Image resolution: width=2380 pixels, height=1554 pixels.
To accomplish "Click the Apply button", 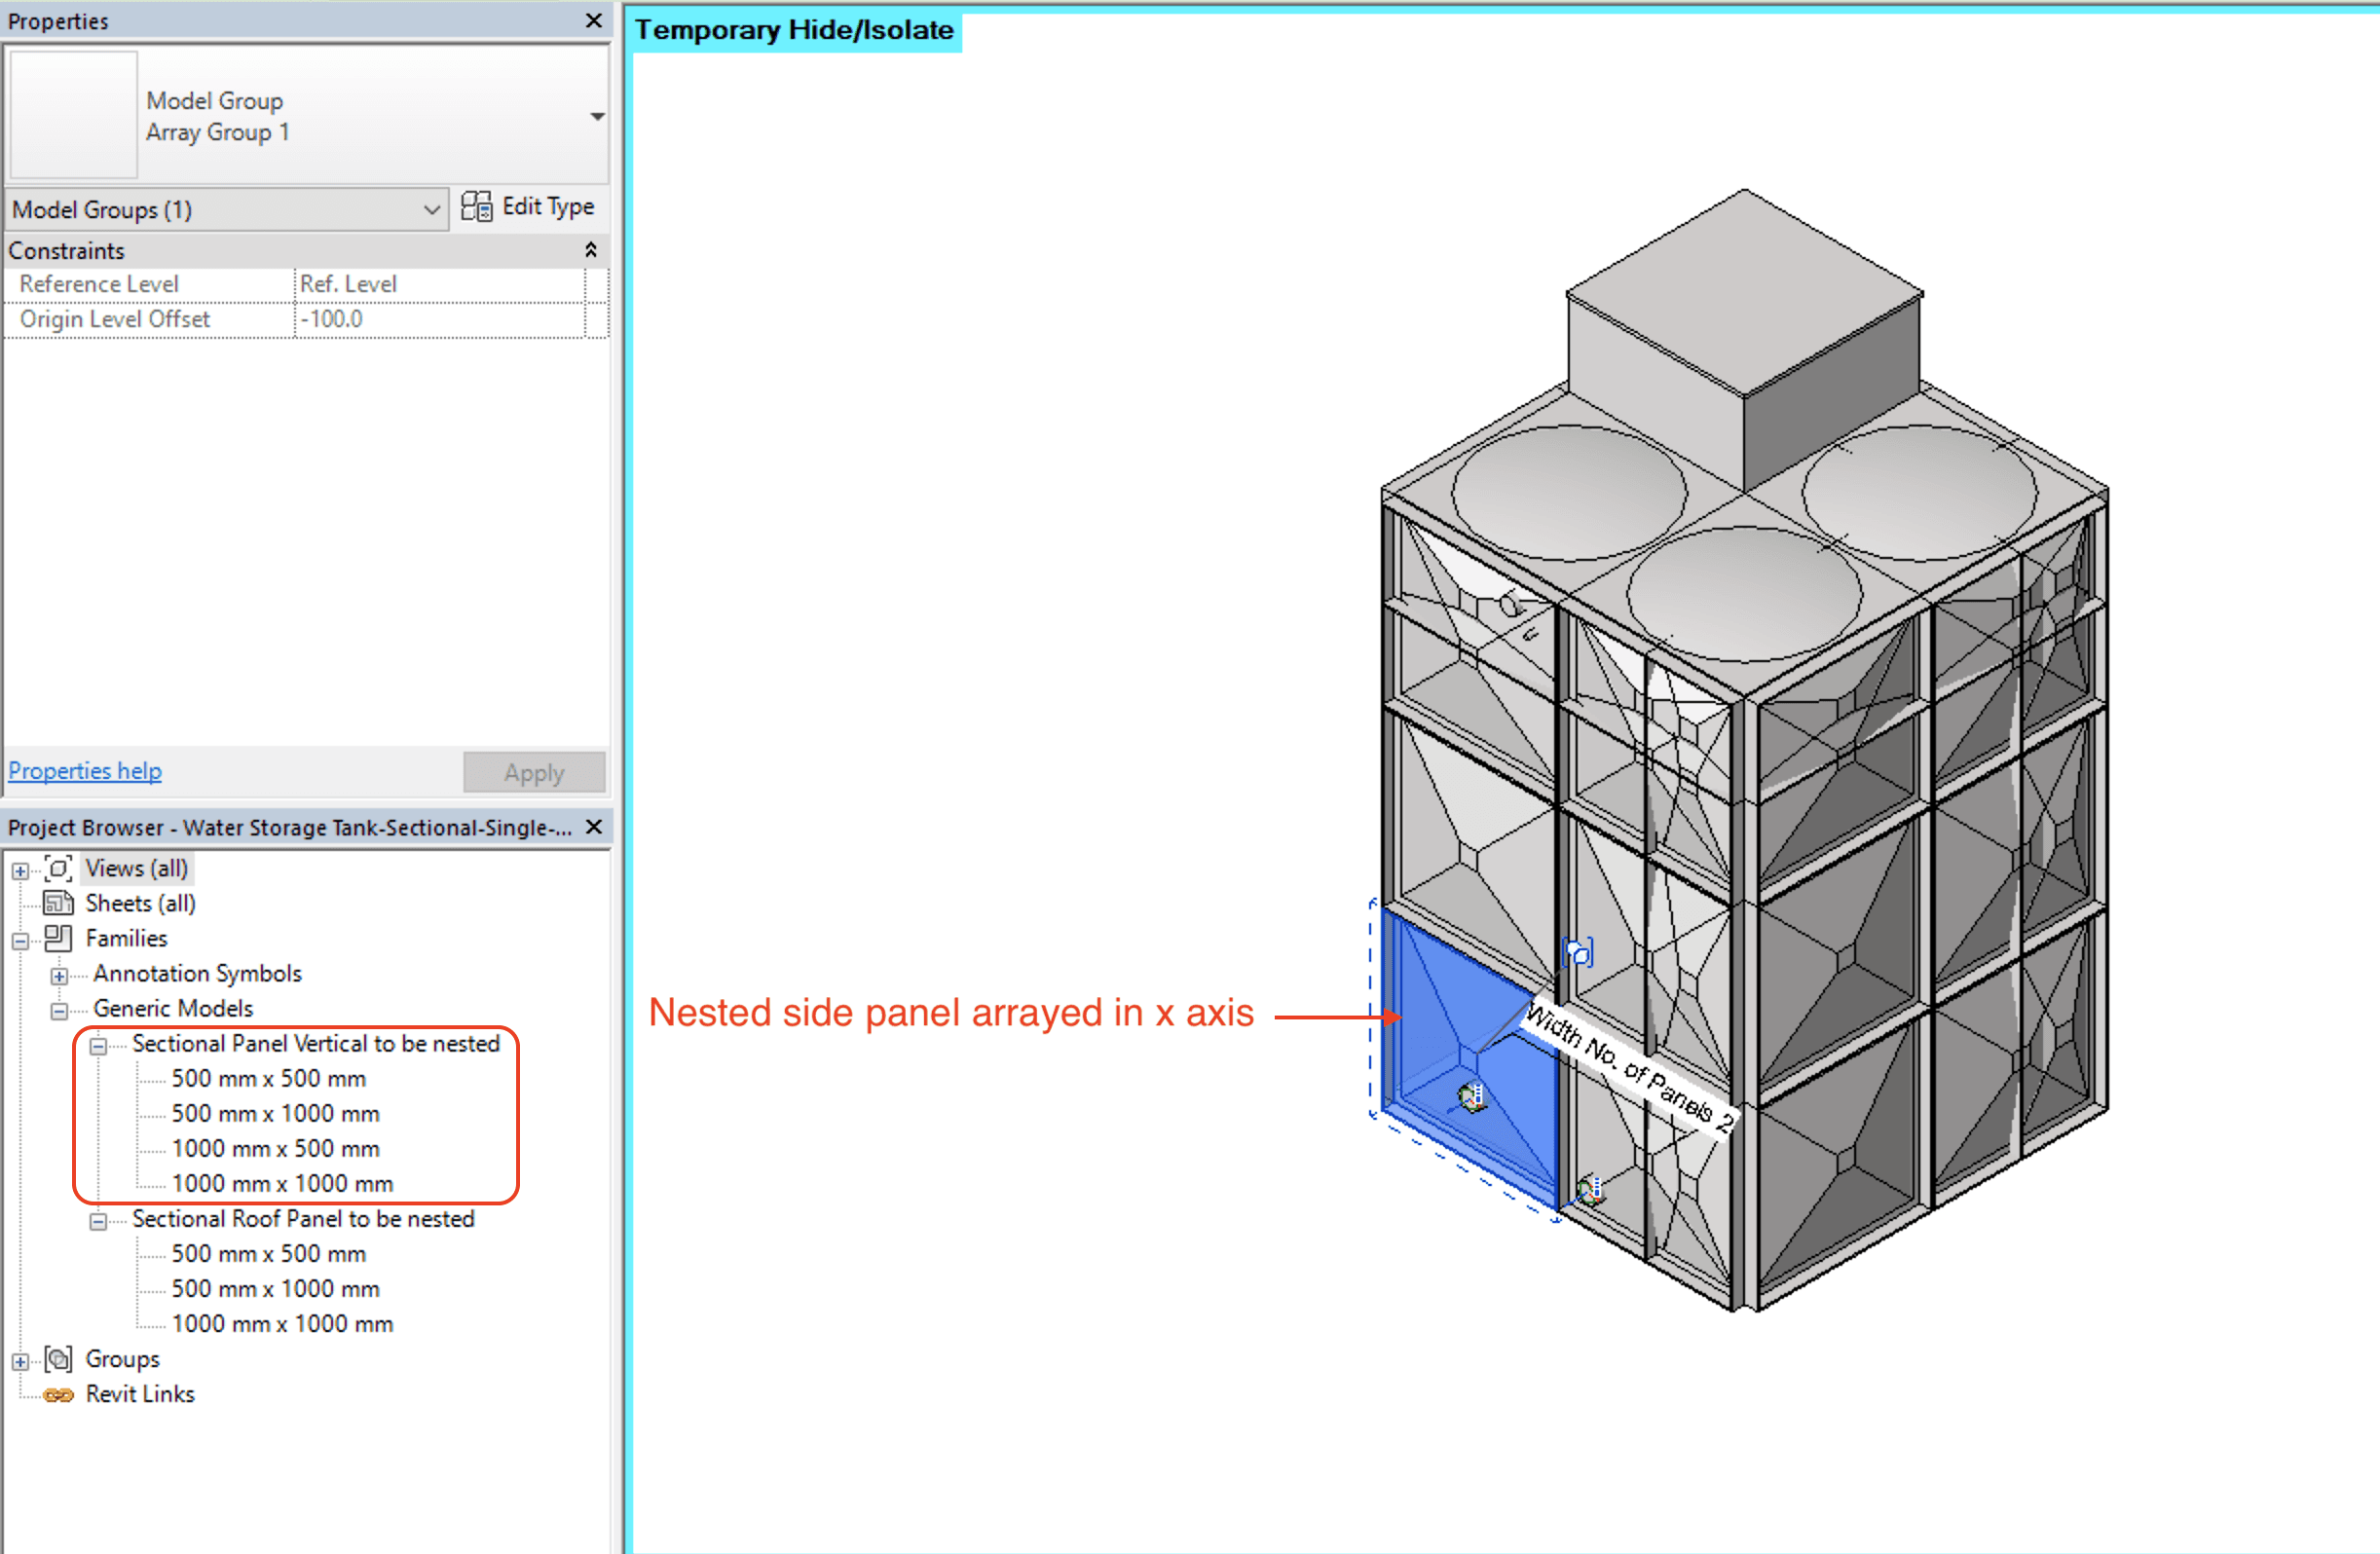I will [x=534, y=772].
